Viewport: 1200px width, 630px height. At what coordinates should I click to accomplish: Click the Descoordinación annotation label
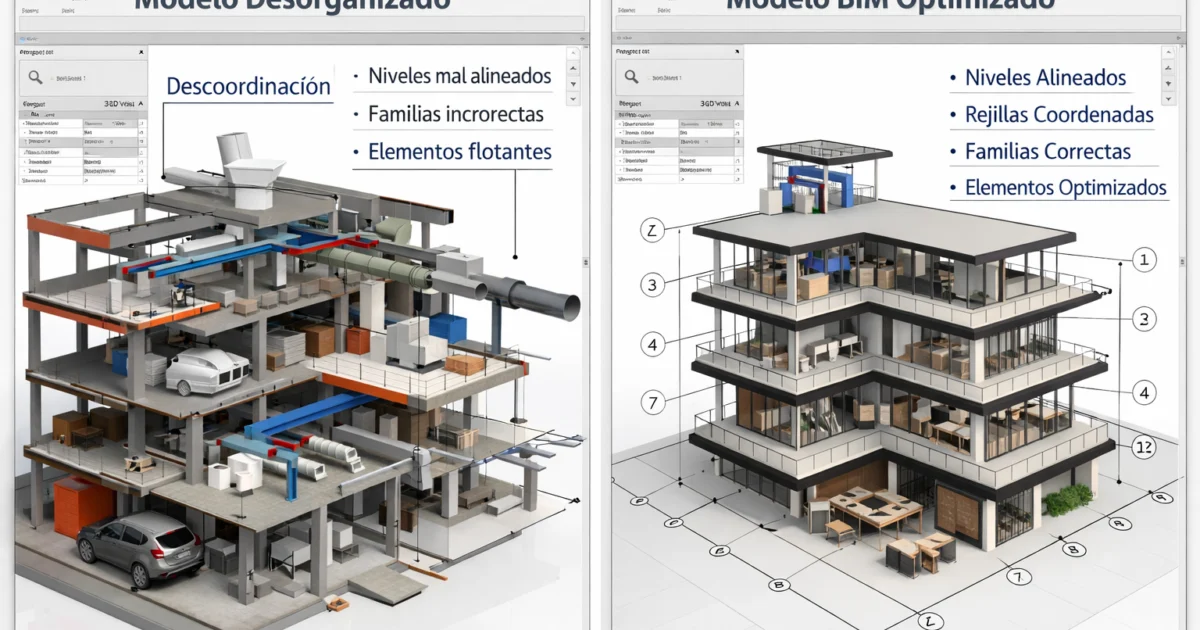(247, 86)
